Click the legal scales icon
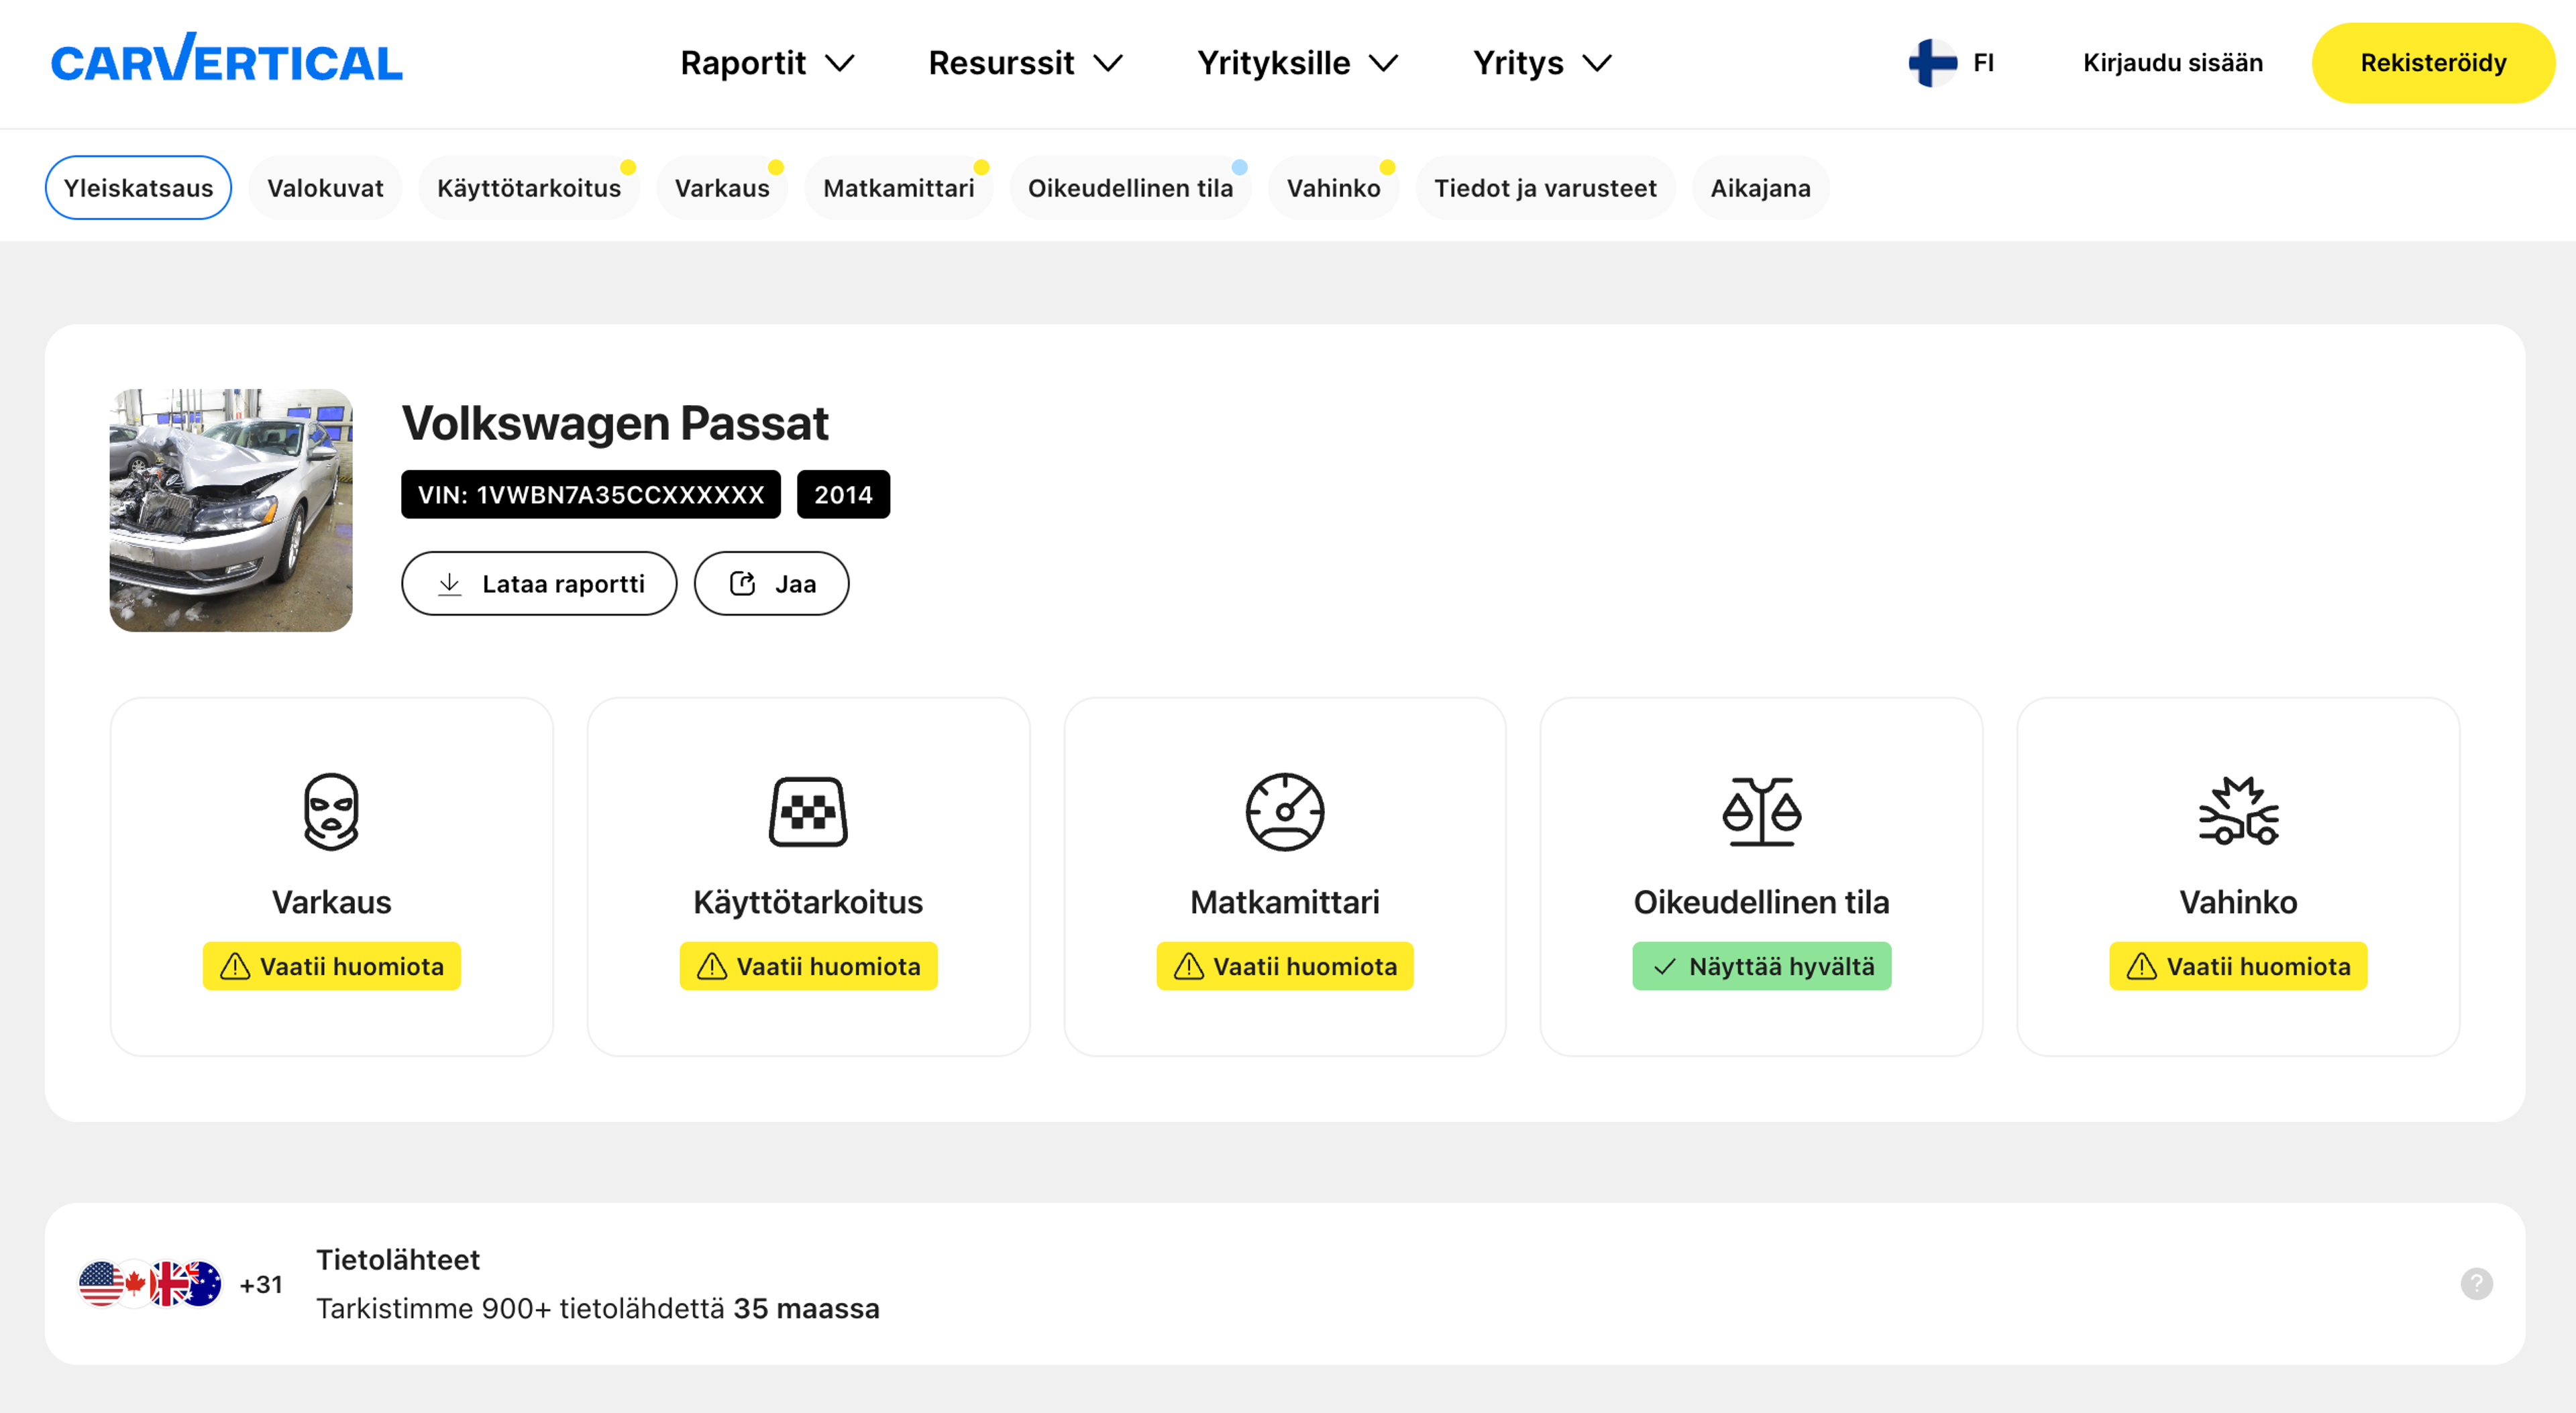Image resolution: width=2576 pixels, height=1413 pixels. pos(1761,811)
